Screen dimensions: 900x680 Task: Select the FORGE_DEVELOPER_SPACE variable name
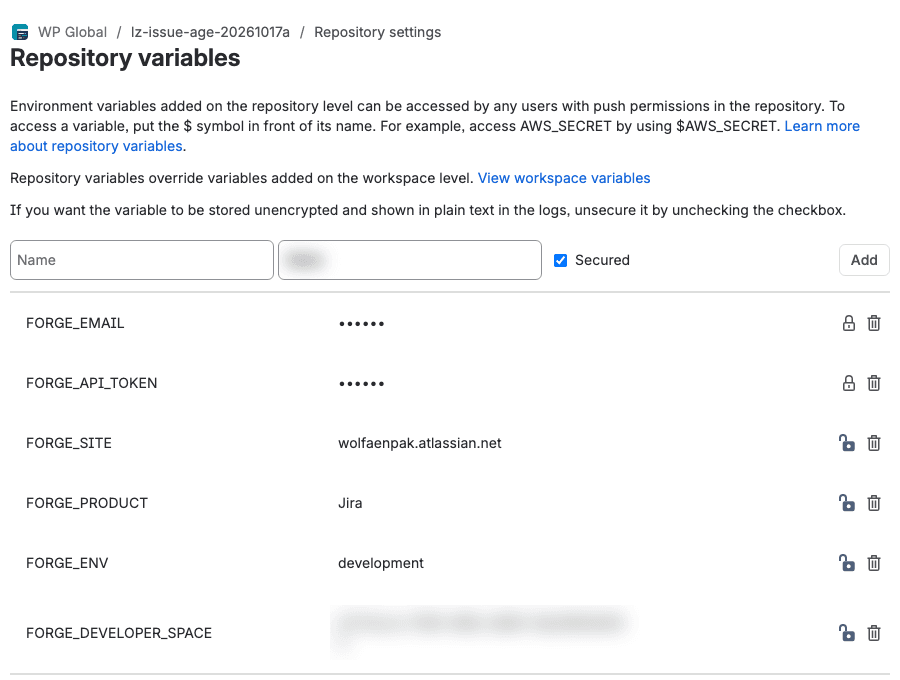coord(119,633)
